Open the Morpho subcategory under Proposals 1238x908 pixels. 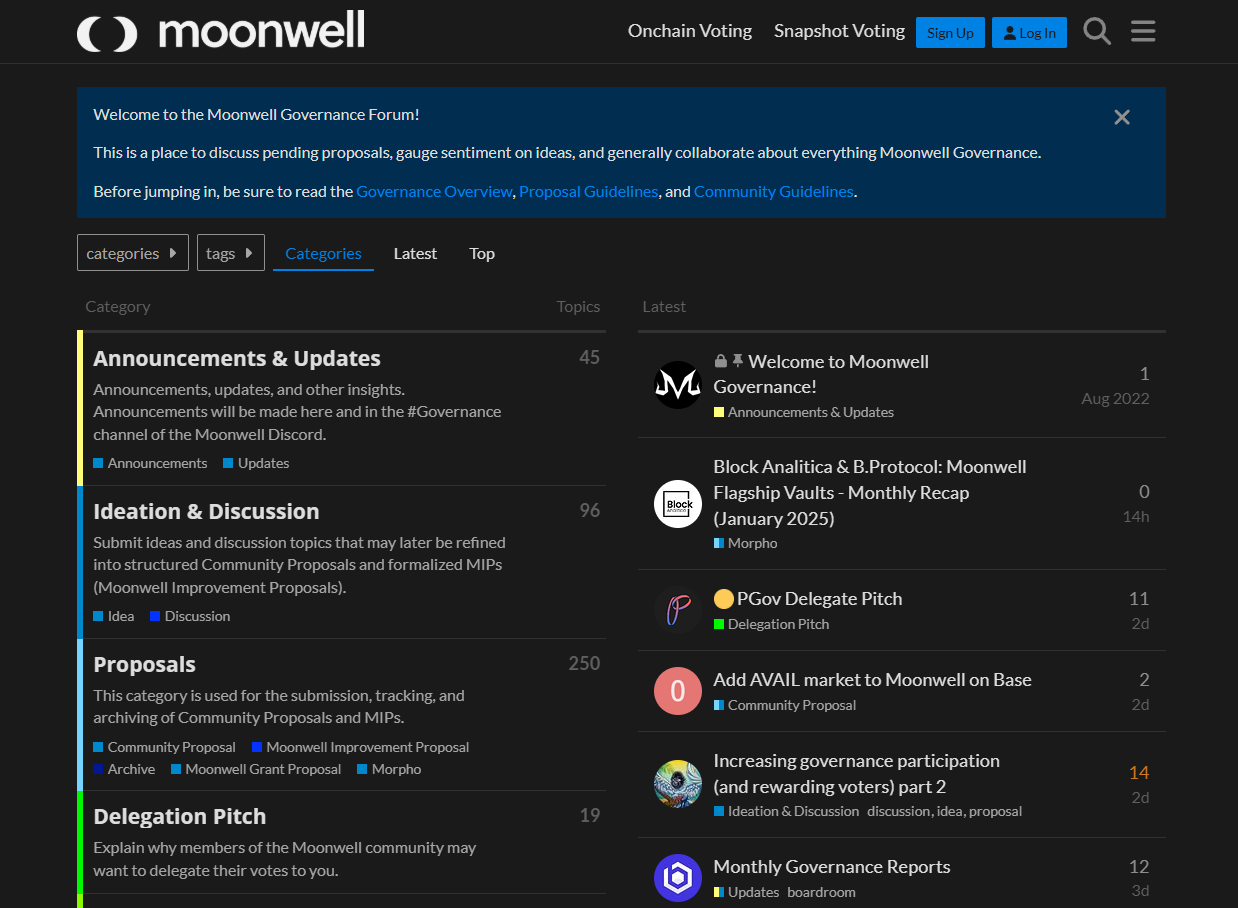389,769
